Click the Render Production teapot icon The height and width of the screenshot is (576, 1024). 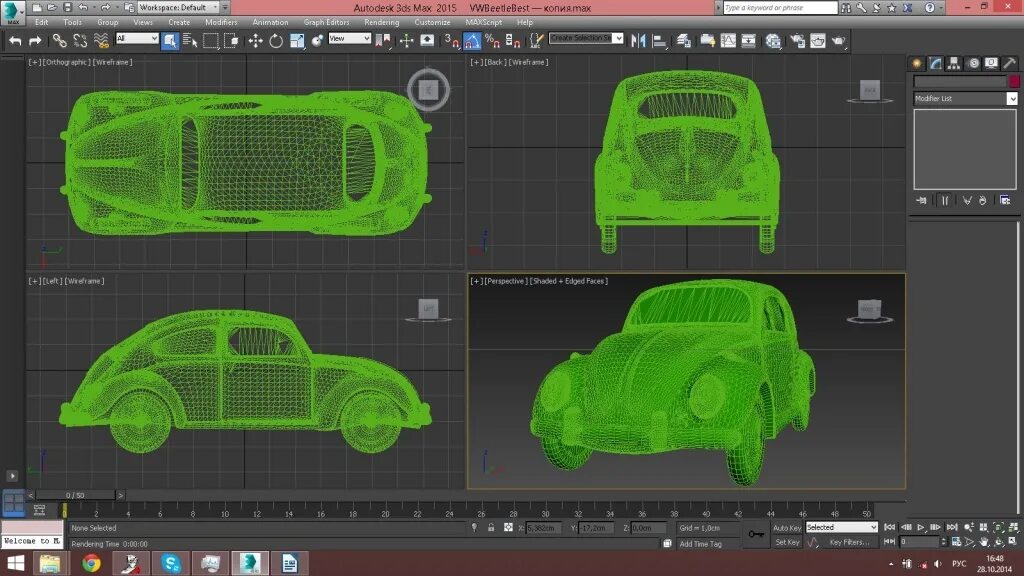[x=839, y=40]
